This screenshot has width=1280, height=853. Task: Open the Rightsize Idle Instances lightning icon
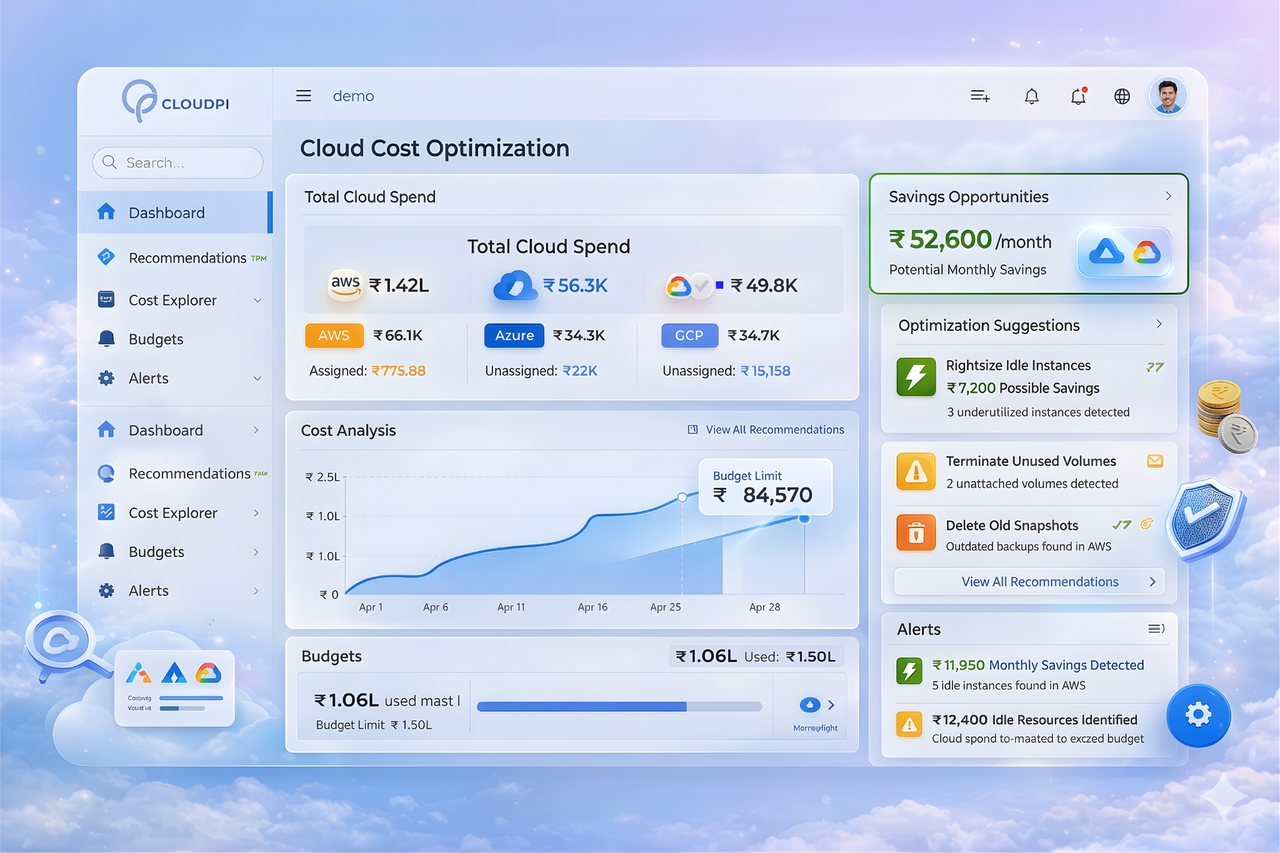point(915,377)
